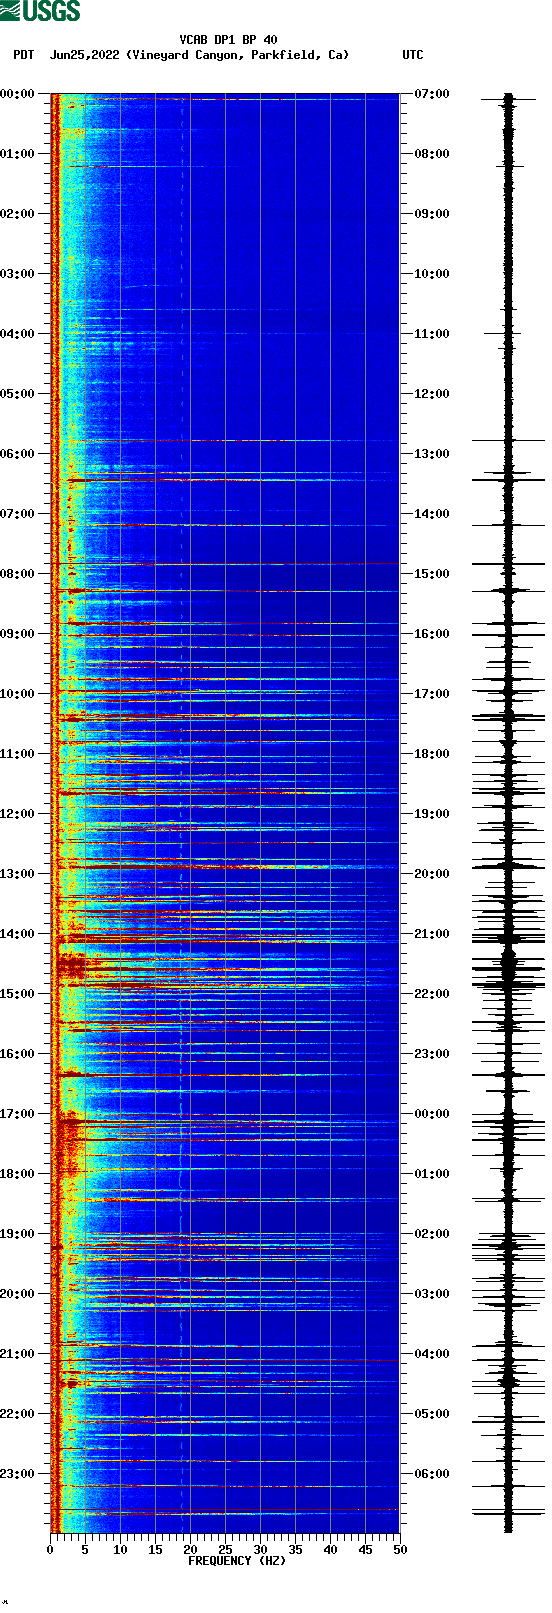Click the PDT time label 20:00
The height and width of the screenshot is (1613, 552).
coord(17,1294)
